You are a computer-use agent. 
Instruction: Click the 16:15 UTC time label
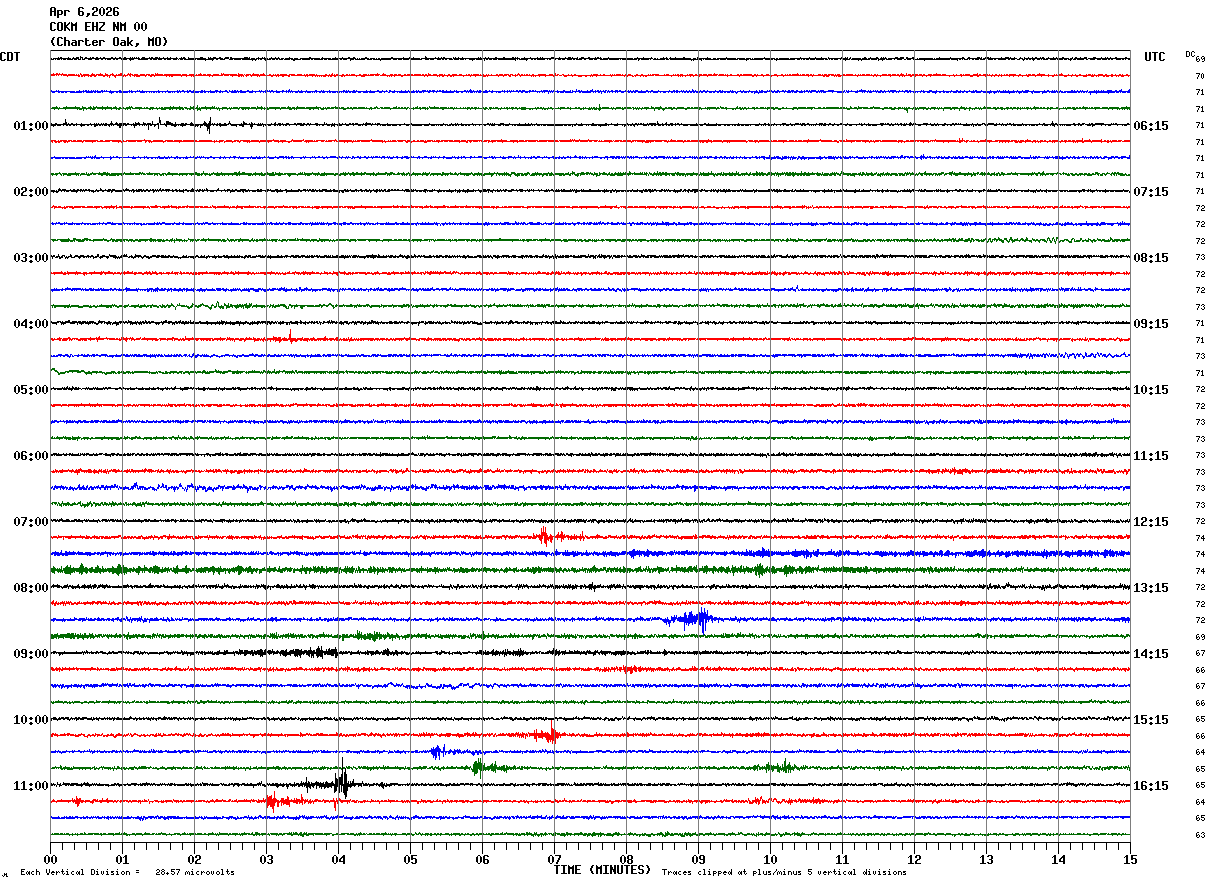point(1151,786)
